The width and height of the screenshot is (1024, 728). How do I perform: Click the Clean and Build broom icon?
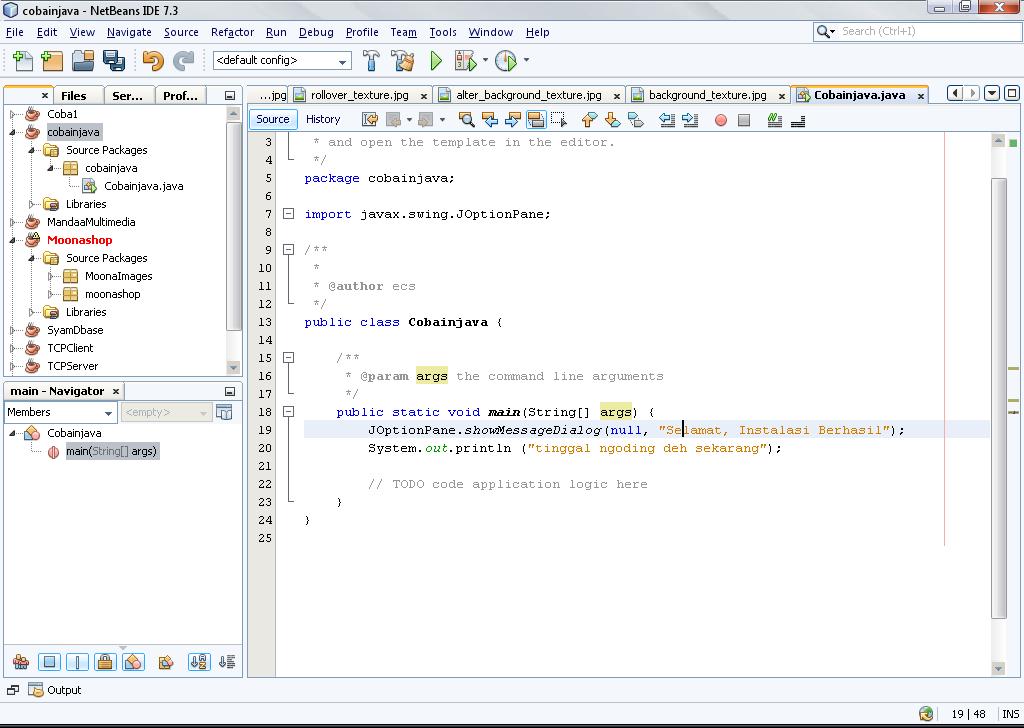pyautogui.click(x=403, y=61)
